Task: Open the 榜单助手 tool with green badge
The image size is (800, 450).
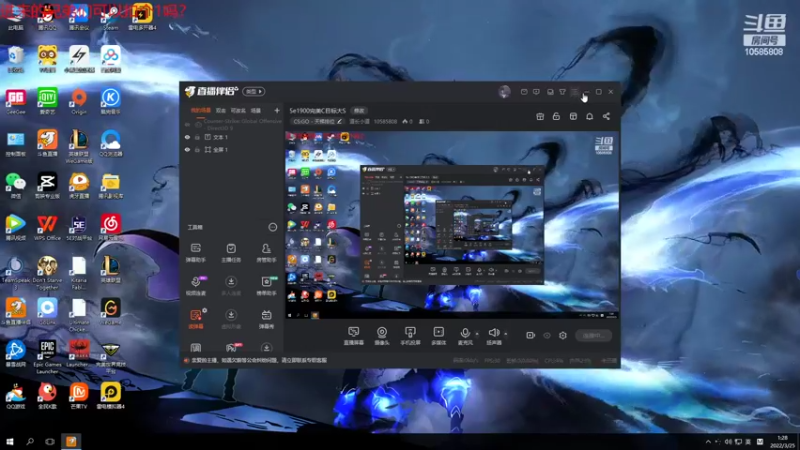Action: pyautogui.click(x=266, y=286)
